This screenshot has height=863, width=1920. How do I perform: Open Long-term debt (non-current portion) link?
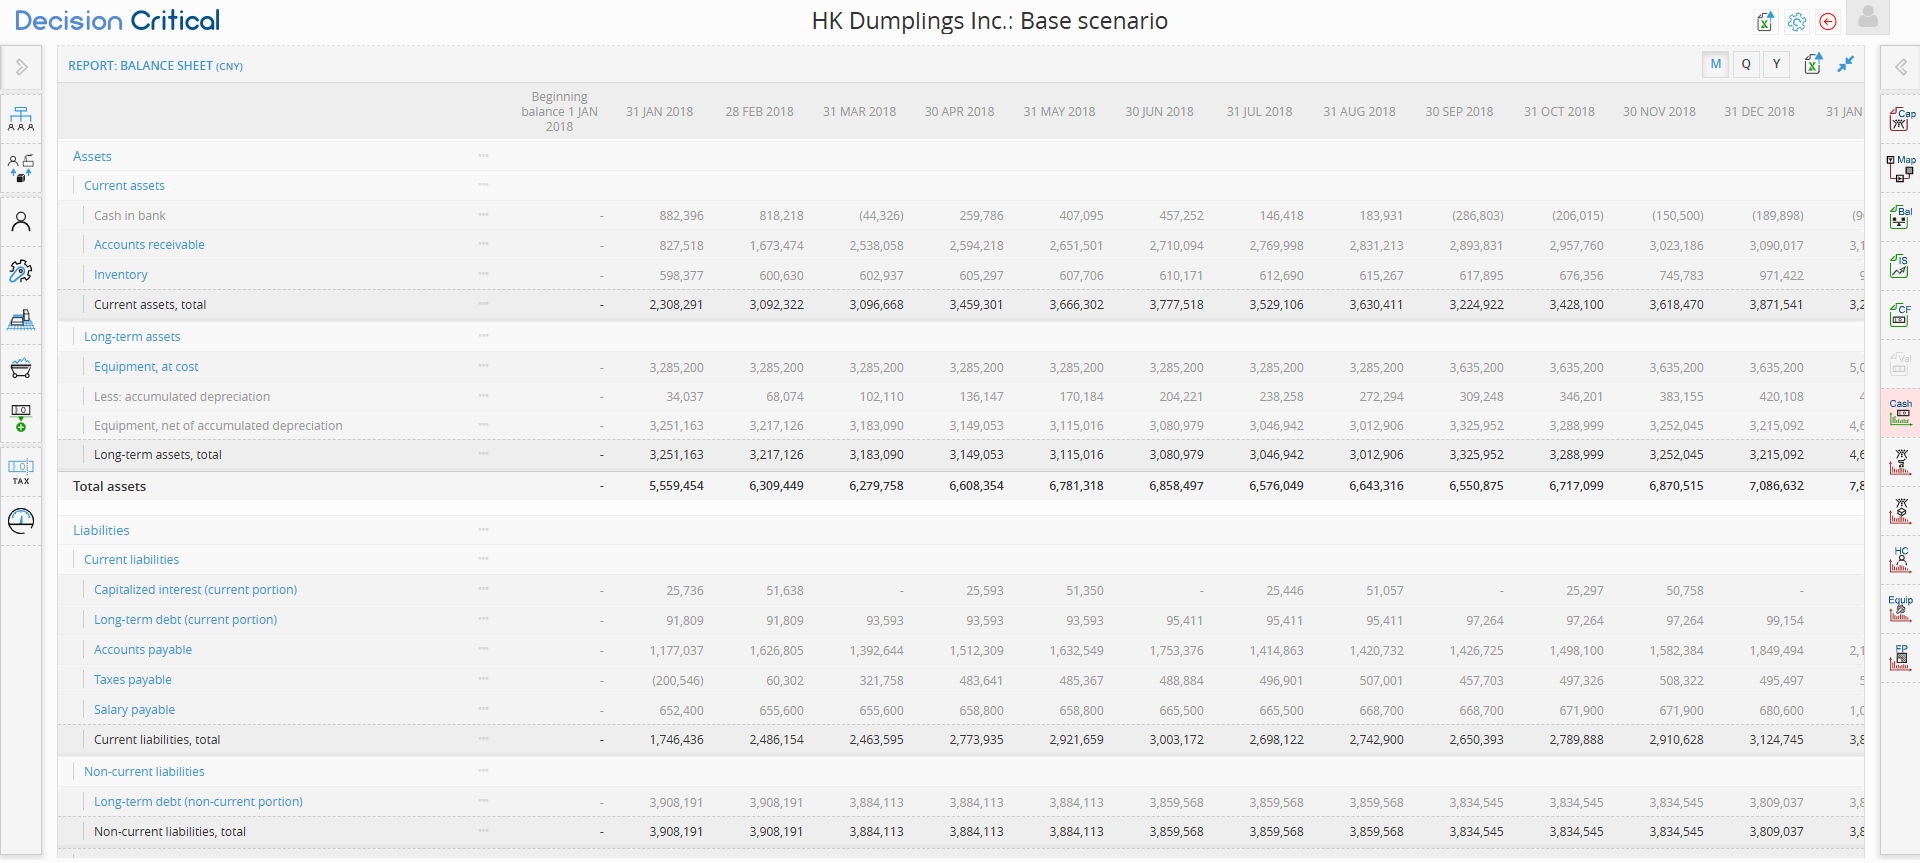(x=198, y=801)
